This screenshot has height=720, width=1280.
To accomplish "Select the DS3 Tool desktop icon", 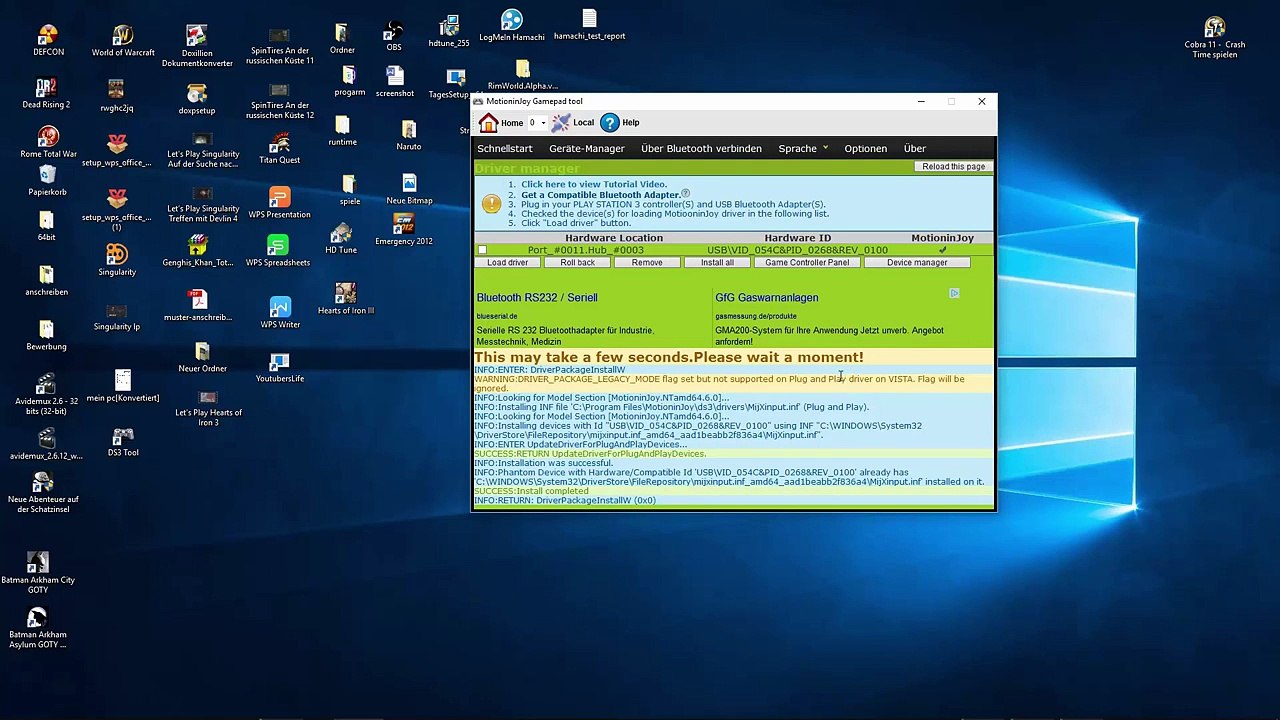I will click(x=123, y=442).
